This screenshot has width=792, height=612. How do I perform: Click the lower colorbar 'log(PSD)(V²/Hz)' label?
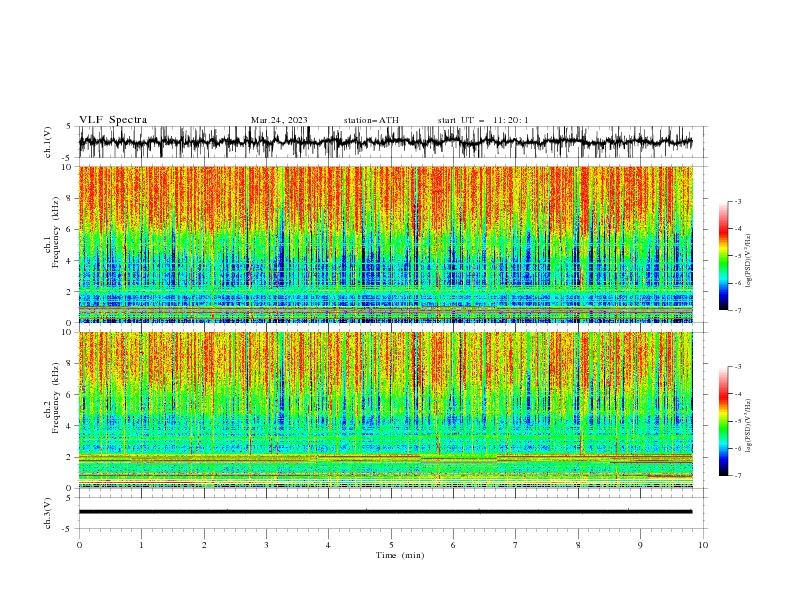coord(748,426)
